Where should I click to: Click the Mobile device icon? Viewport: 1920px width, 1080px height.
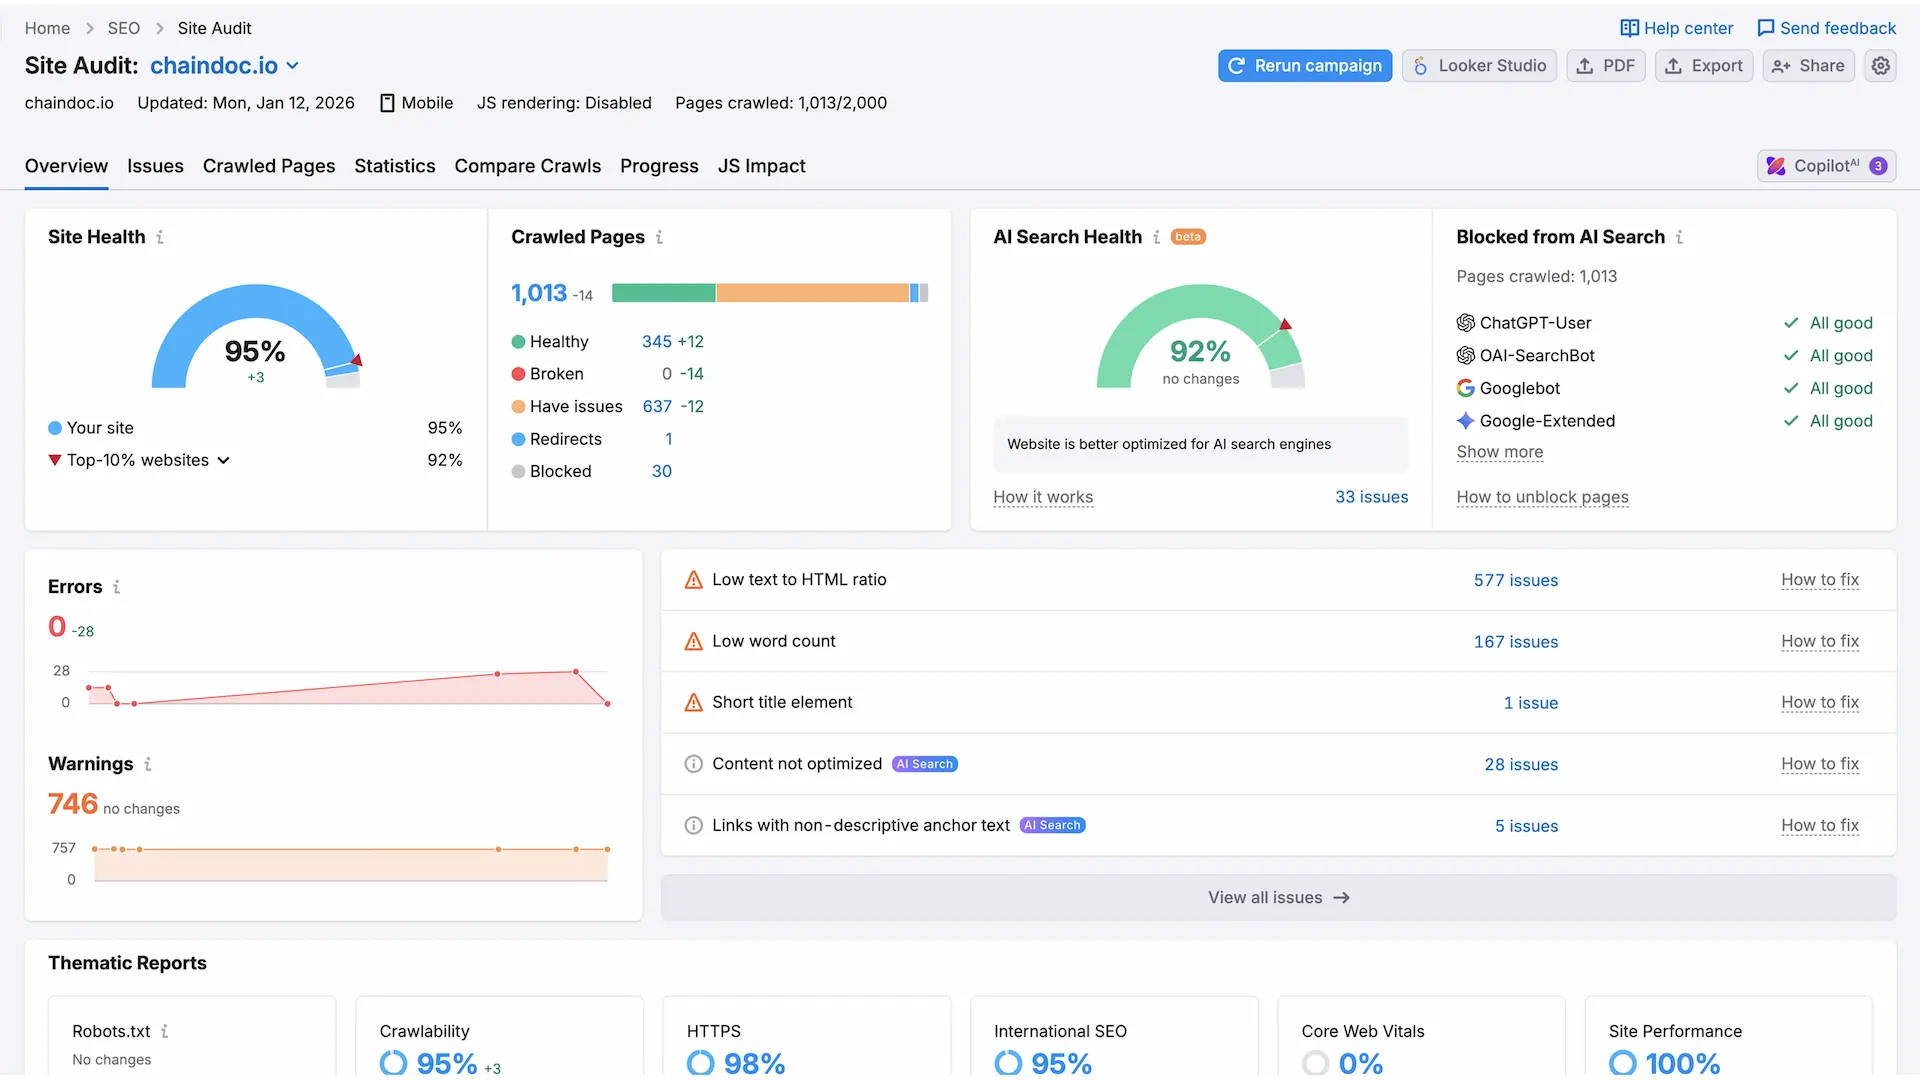coord(387,102)
